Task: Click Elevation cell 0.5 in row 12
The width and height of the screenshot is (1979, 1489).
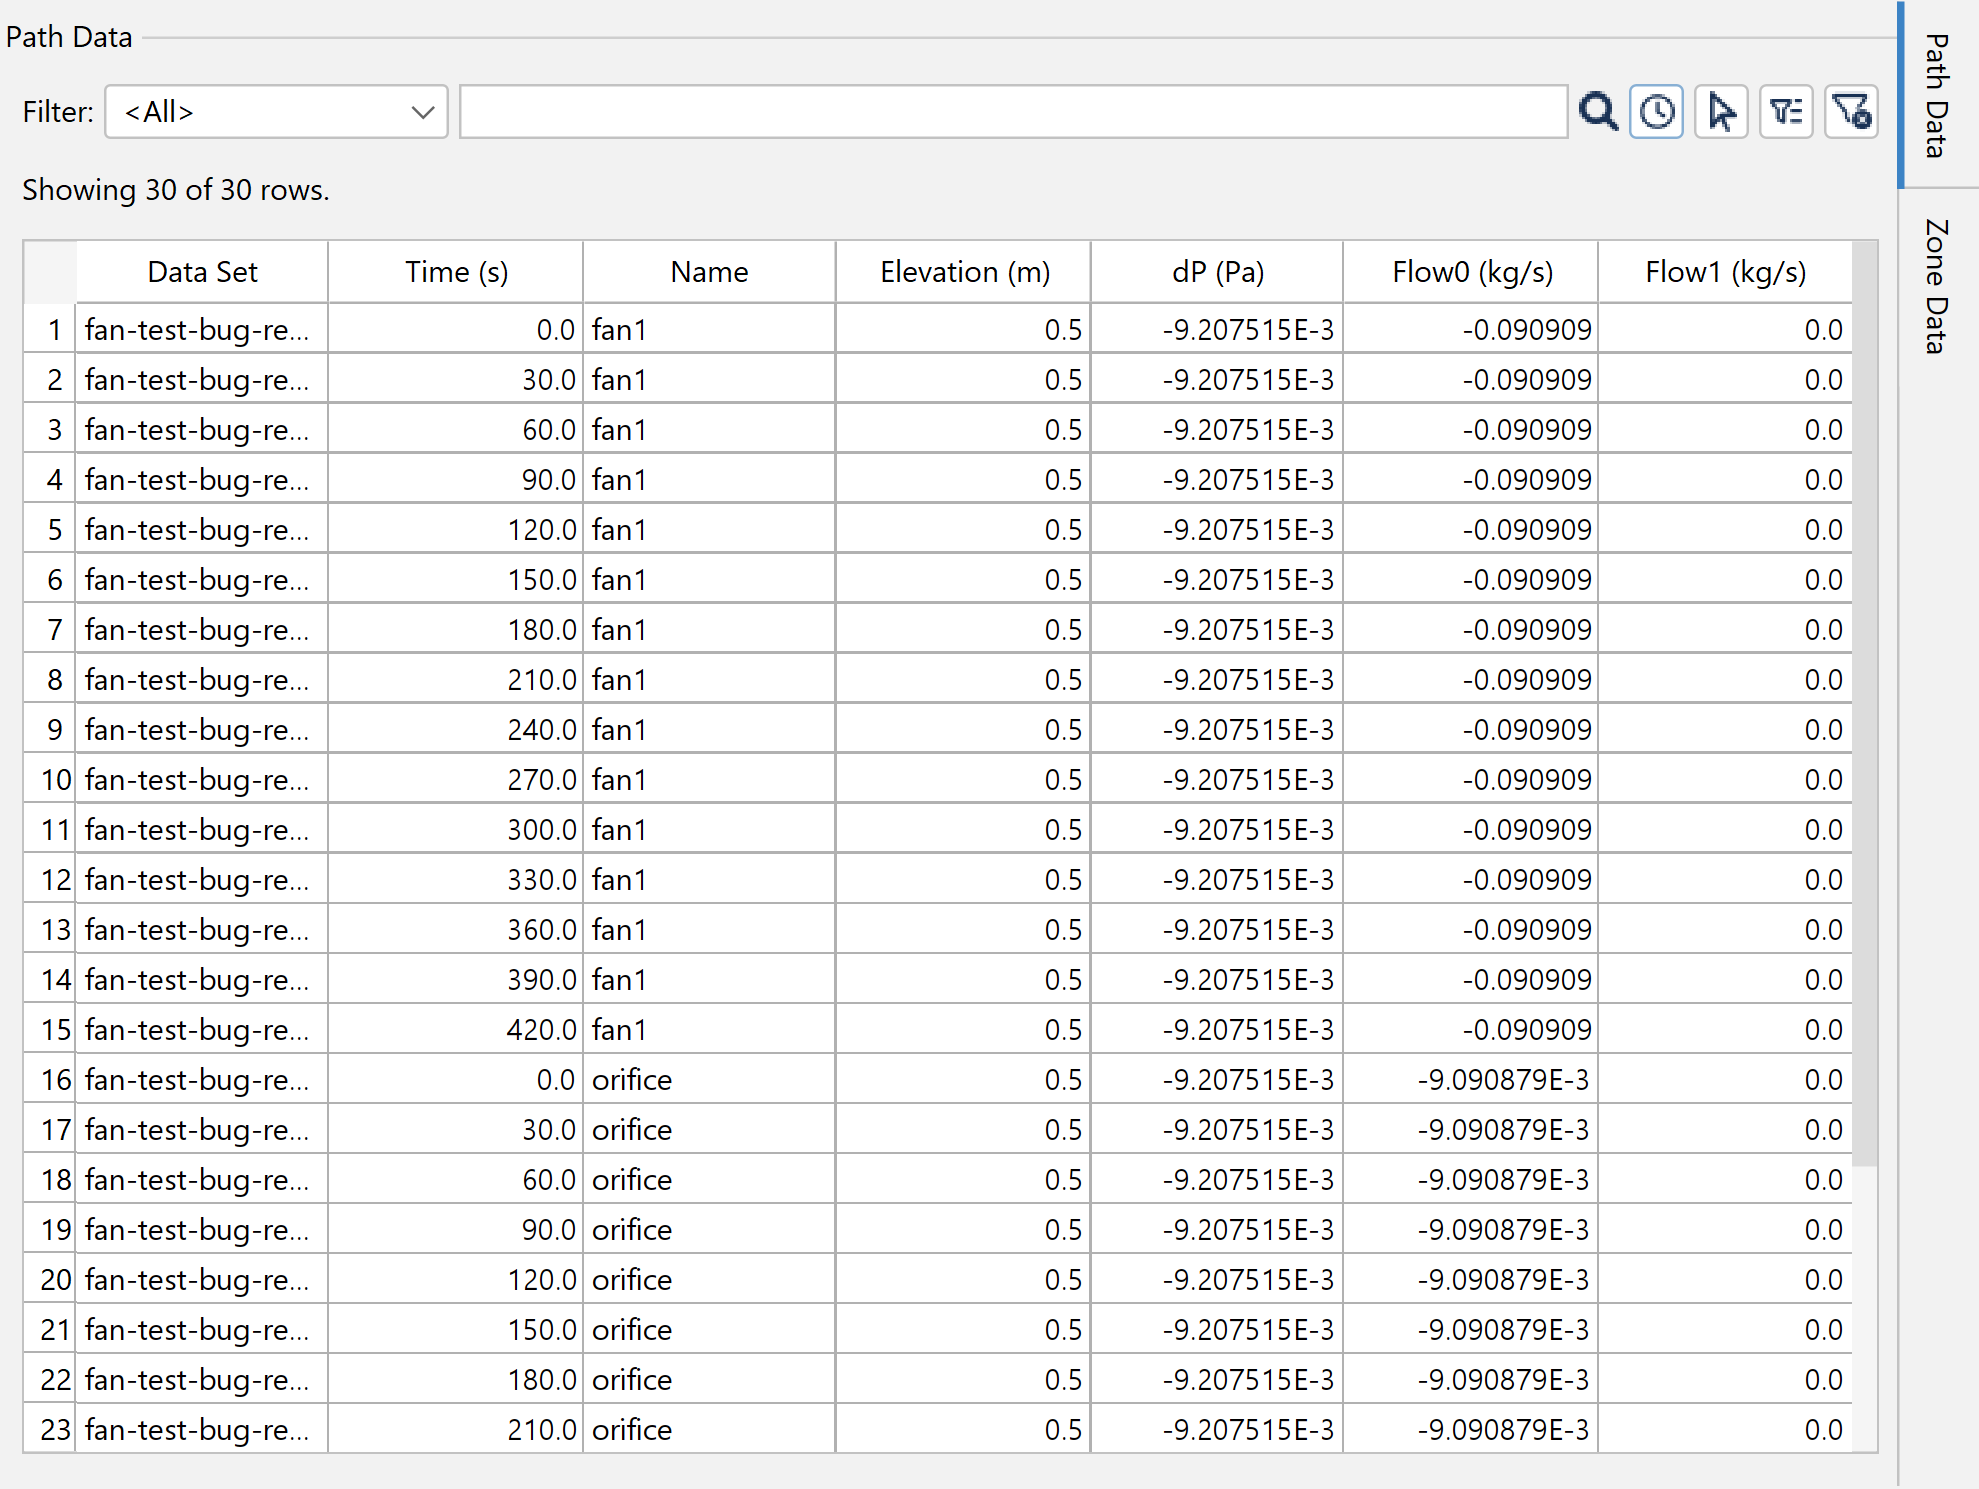Action: pos(964,879)
